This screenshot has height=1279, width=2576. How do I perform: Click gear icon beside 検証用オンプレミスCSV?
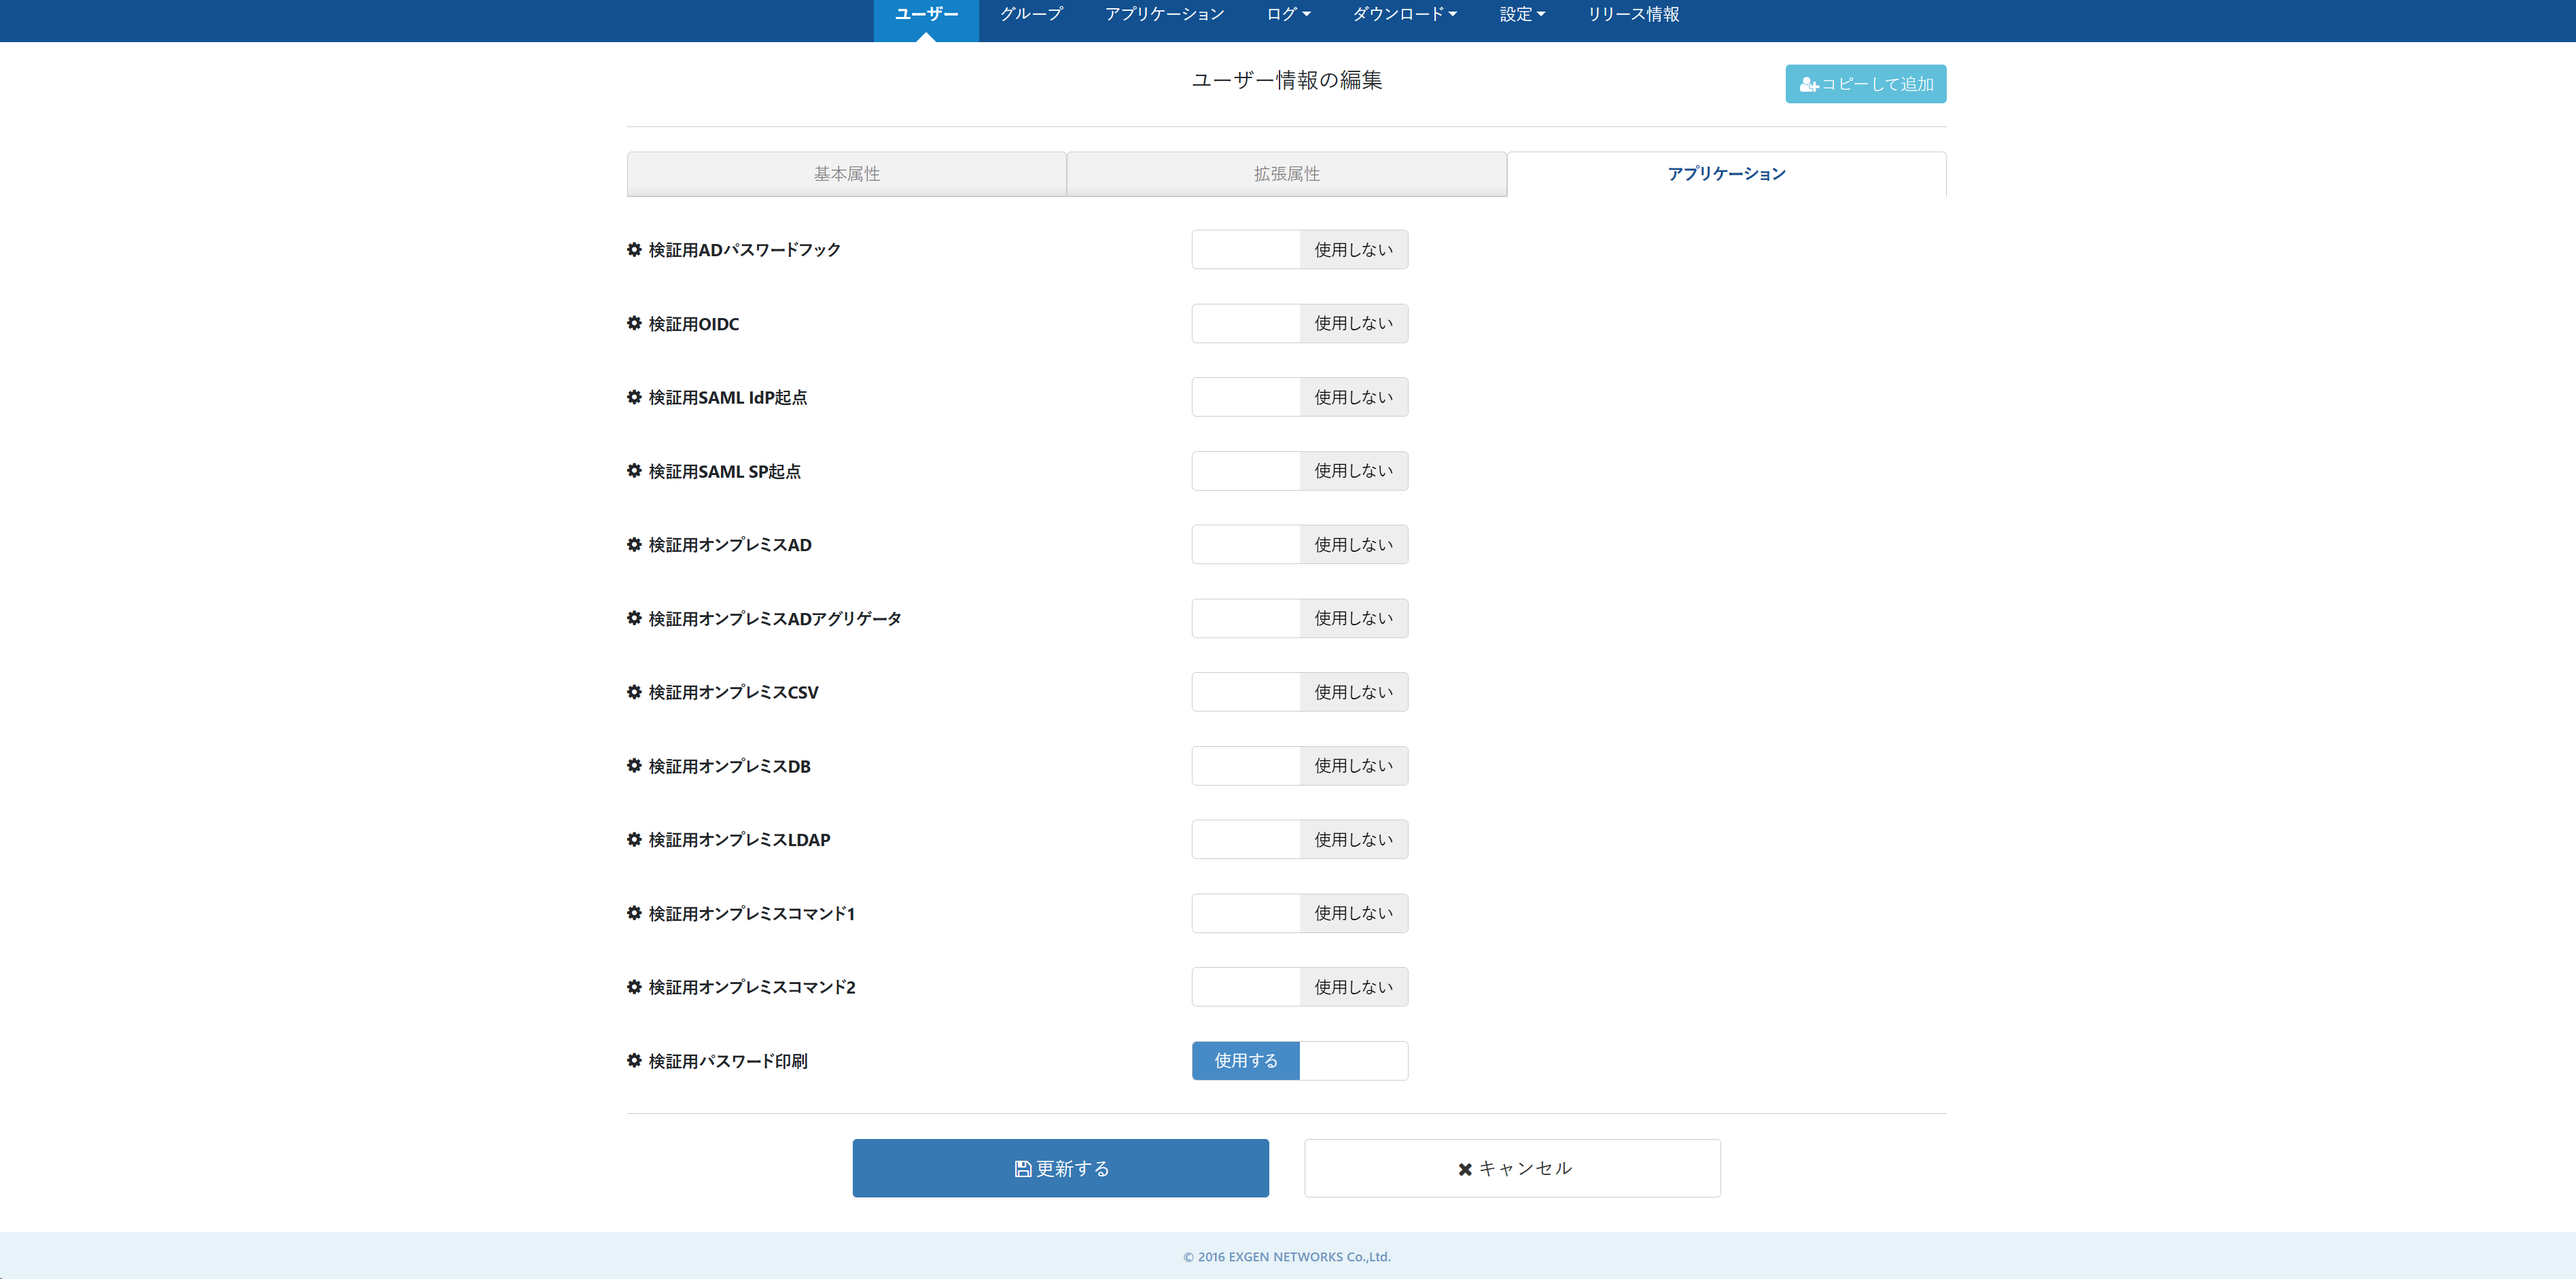coord(634,692)
